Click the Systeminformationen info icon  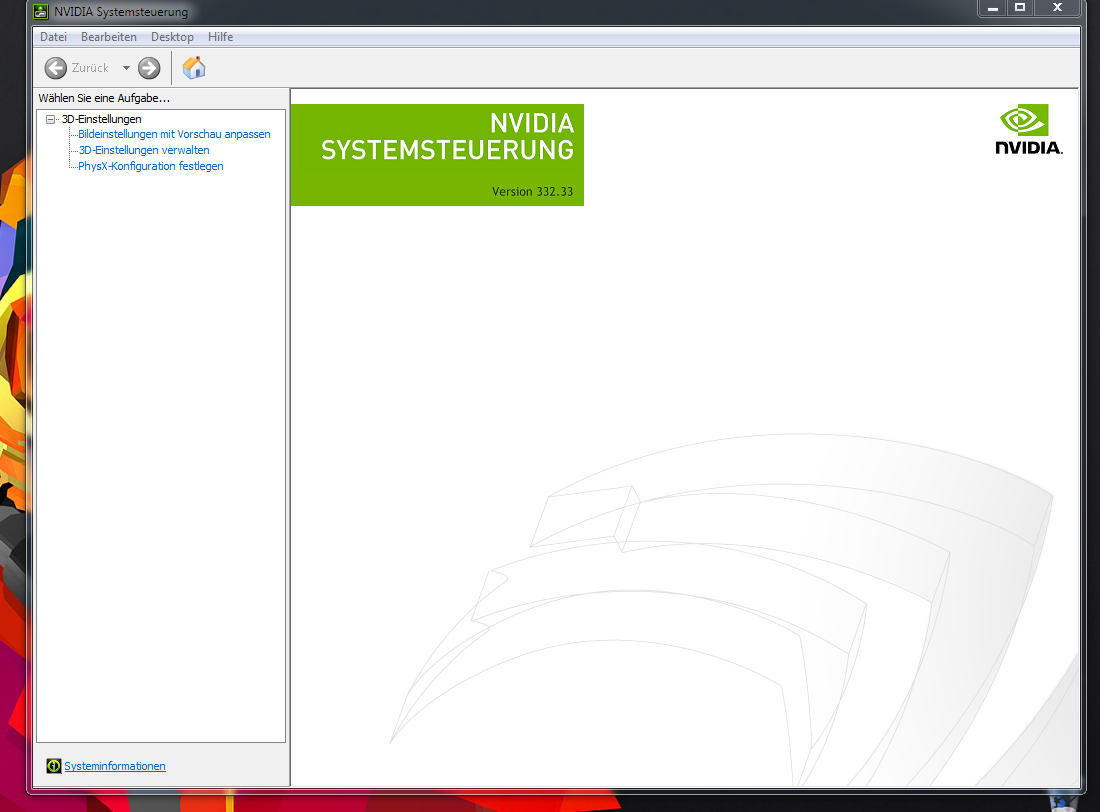pyautogui.click(x=53, y=766)
